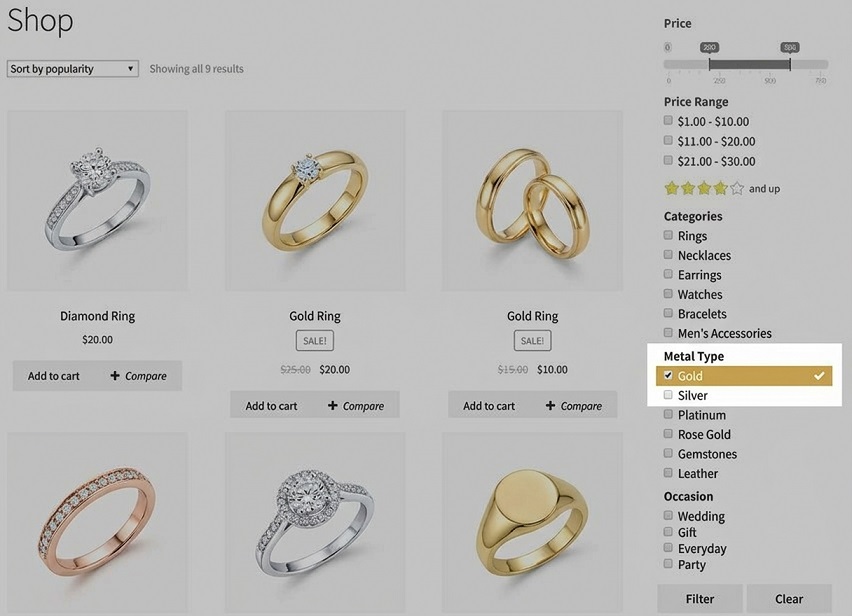Click the Clear button

pos(789,599)
